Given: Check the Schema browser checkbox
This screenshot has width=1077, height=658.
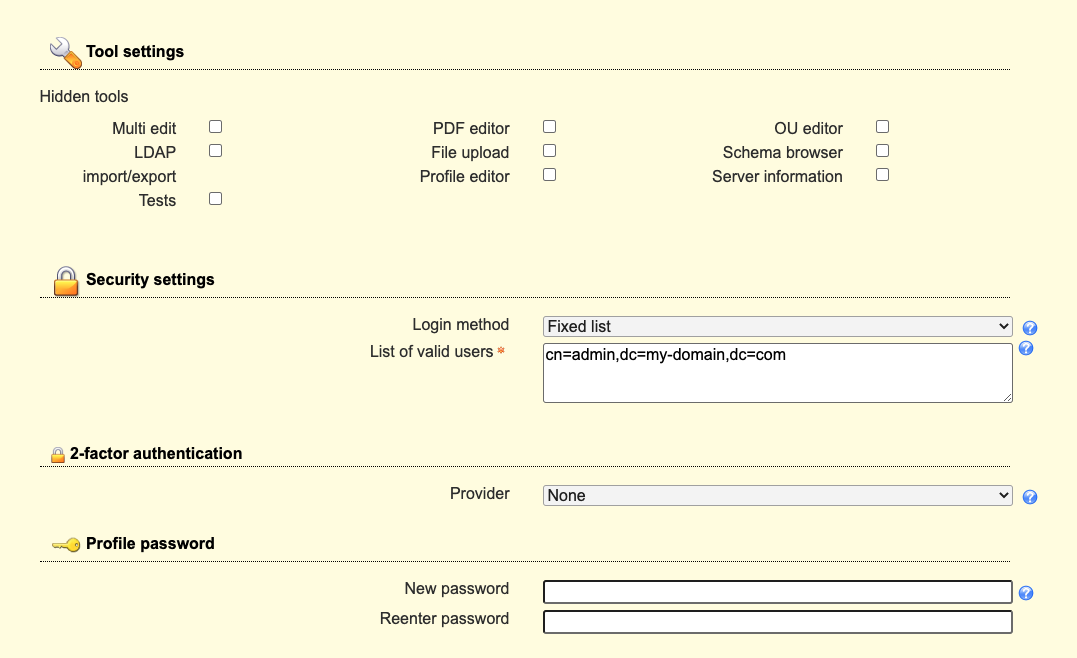Looking at the screenshot, I should 882,149.
